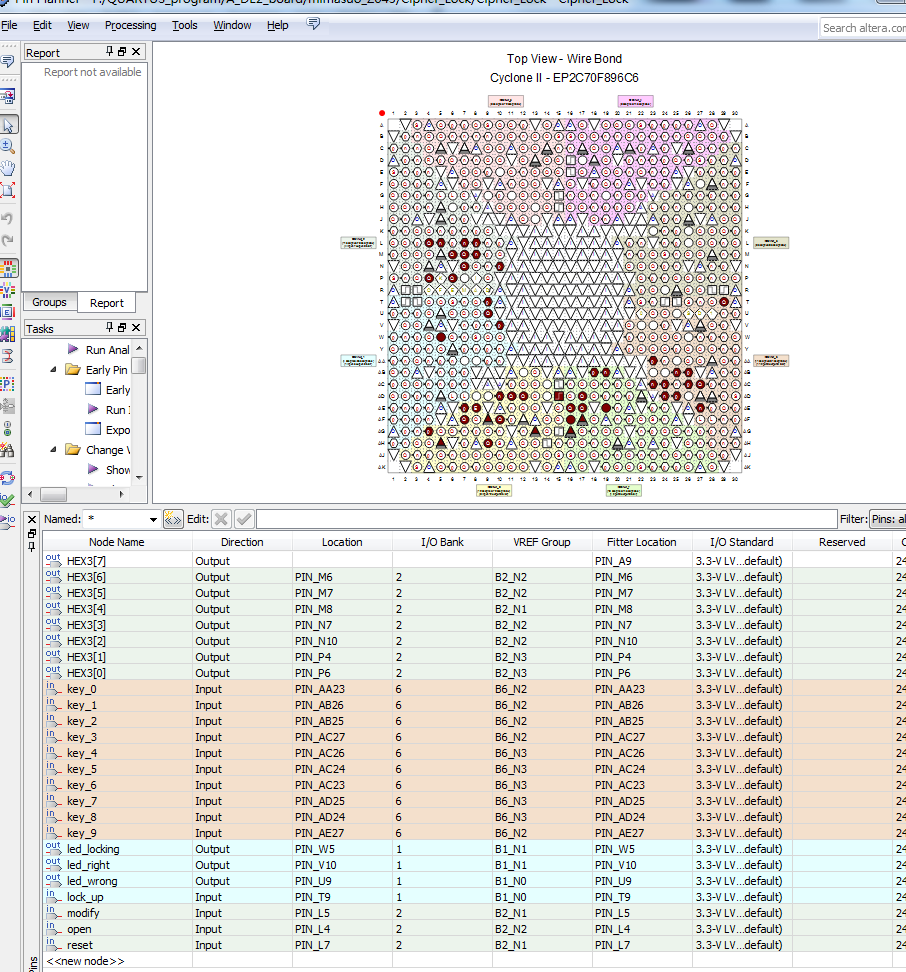Switch to the Groups tab
906x972 pixels.
tap(49, 302)
